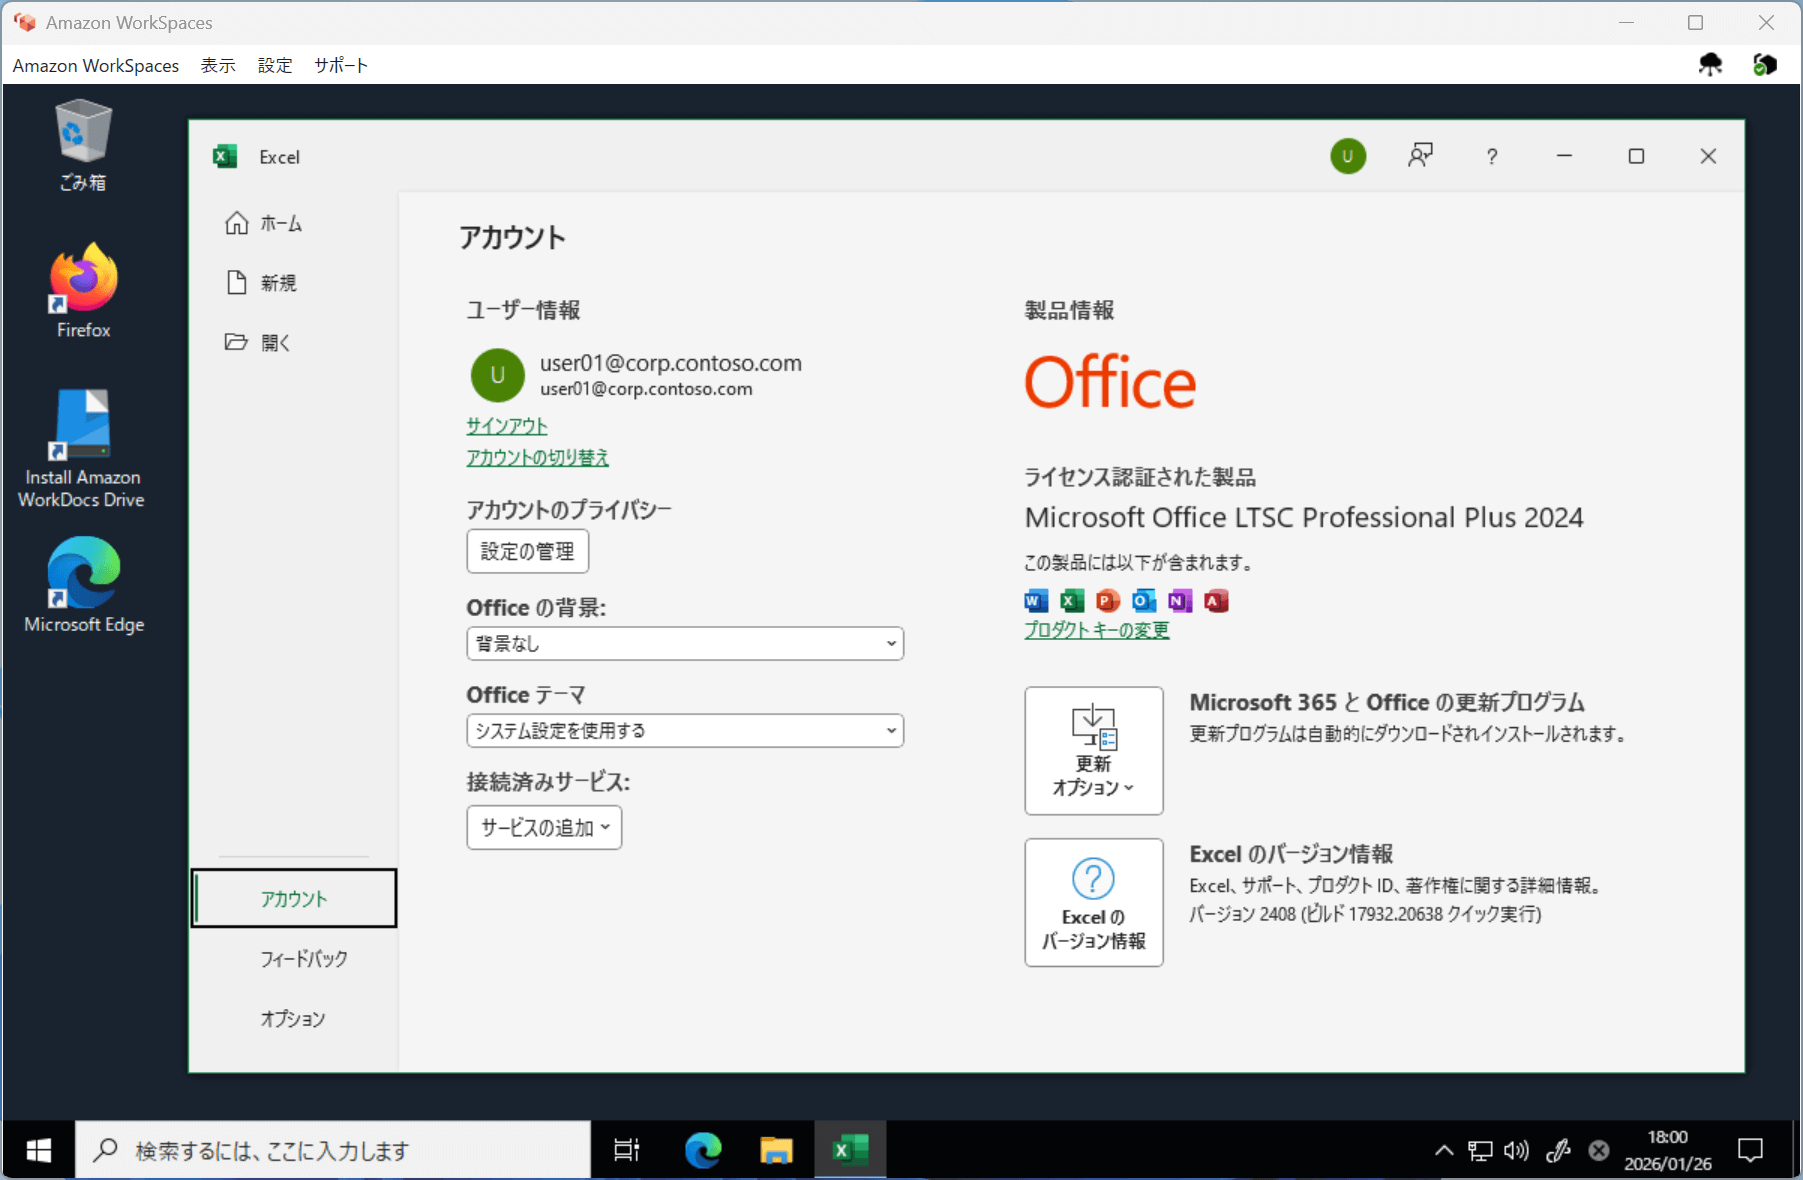1803x1180 pixels.
Task: Open the サービスの追加 dropdown
Action: [543, 827]
